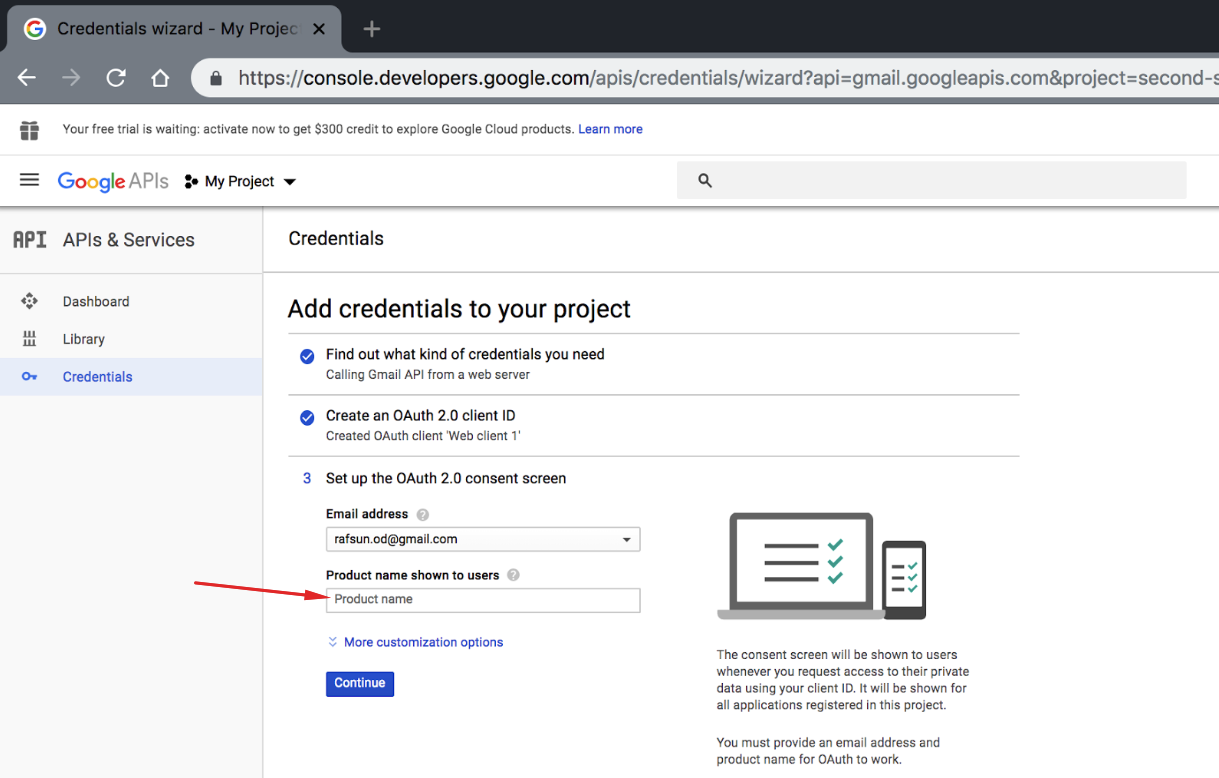Click the Credentials page header
1219x778 pixels.
(336, 239)
